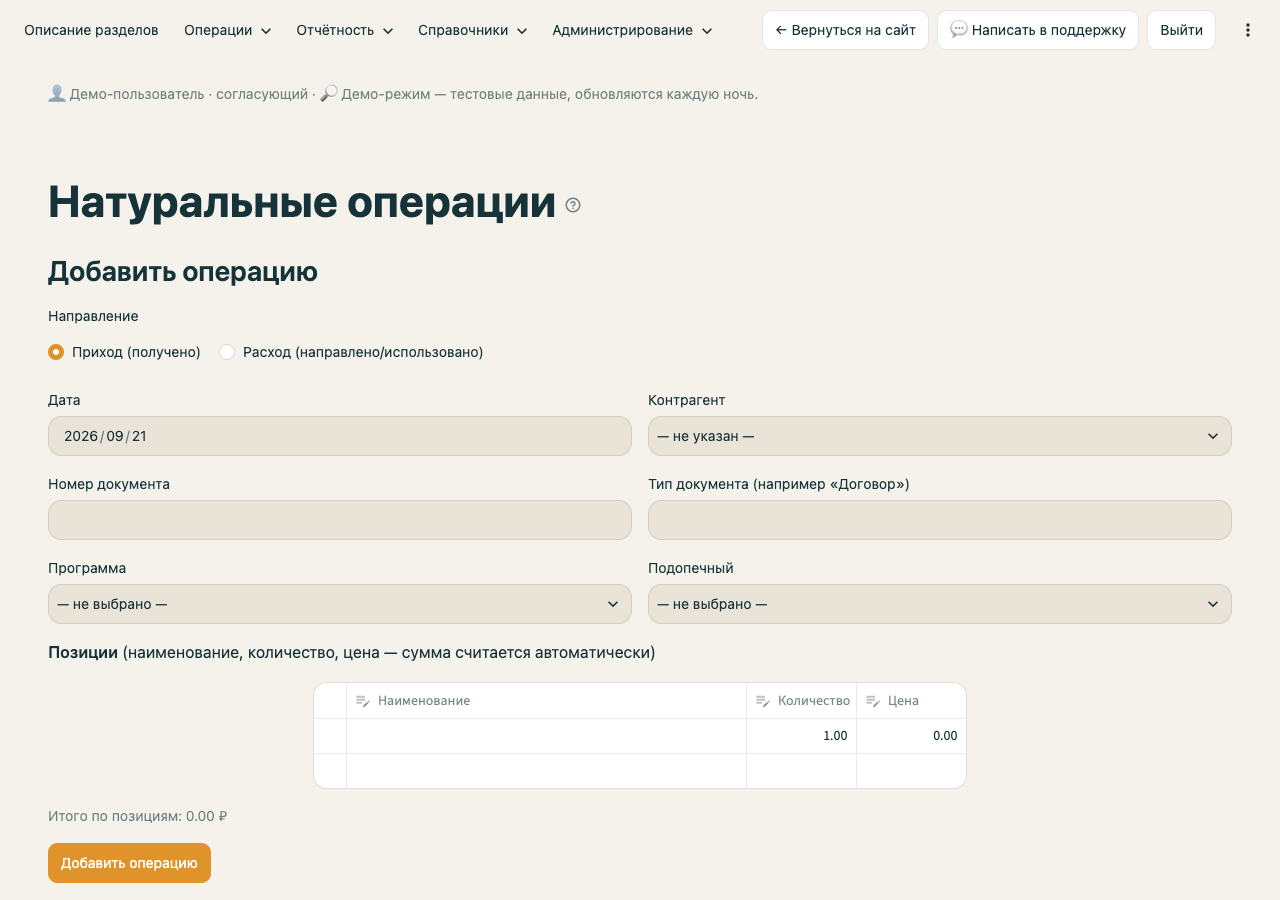The height and width of the screenshot is (900, 1280).
Task: Expand the Операции menu
Action: click(x=228, y=30)
